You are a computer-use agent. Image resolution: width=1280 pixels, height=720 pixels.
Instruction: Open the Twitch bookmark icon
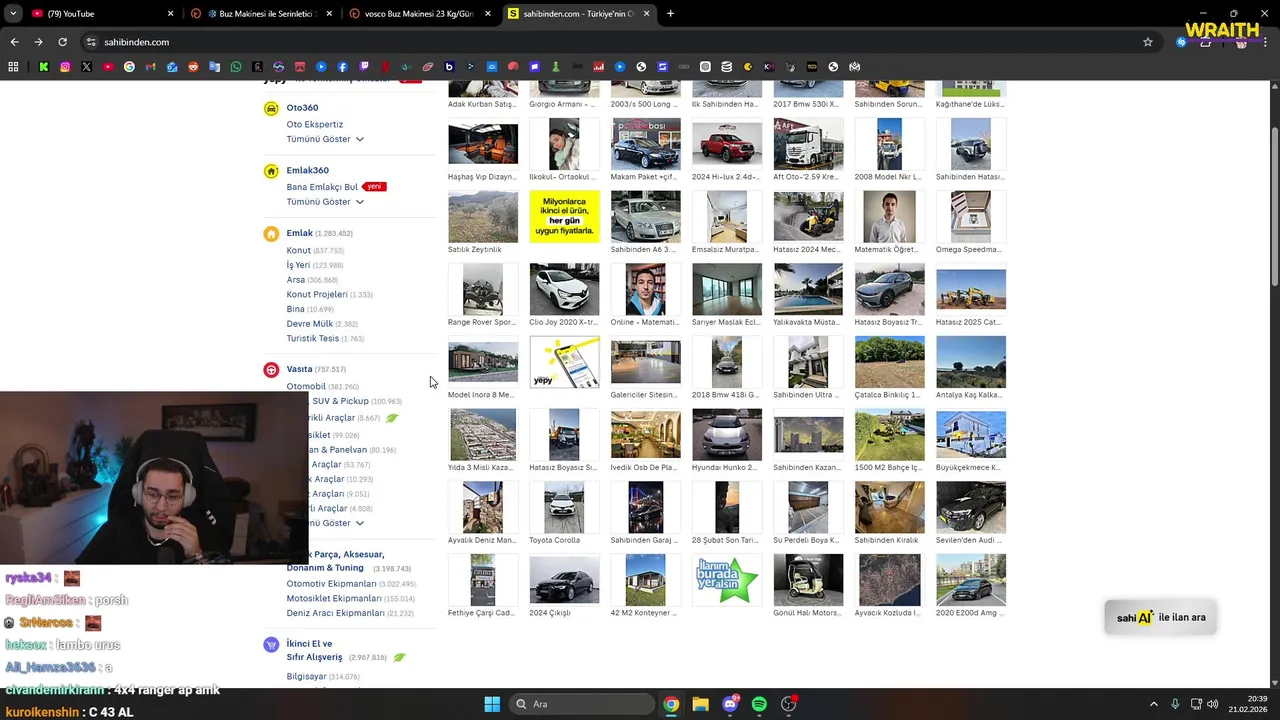(x=364, y=67)
